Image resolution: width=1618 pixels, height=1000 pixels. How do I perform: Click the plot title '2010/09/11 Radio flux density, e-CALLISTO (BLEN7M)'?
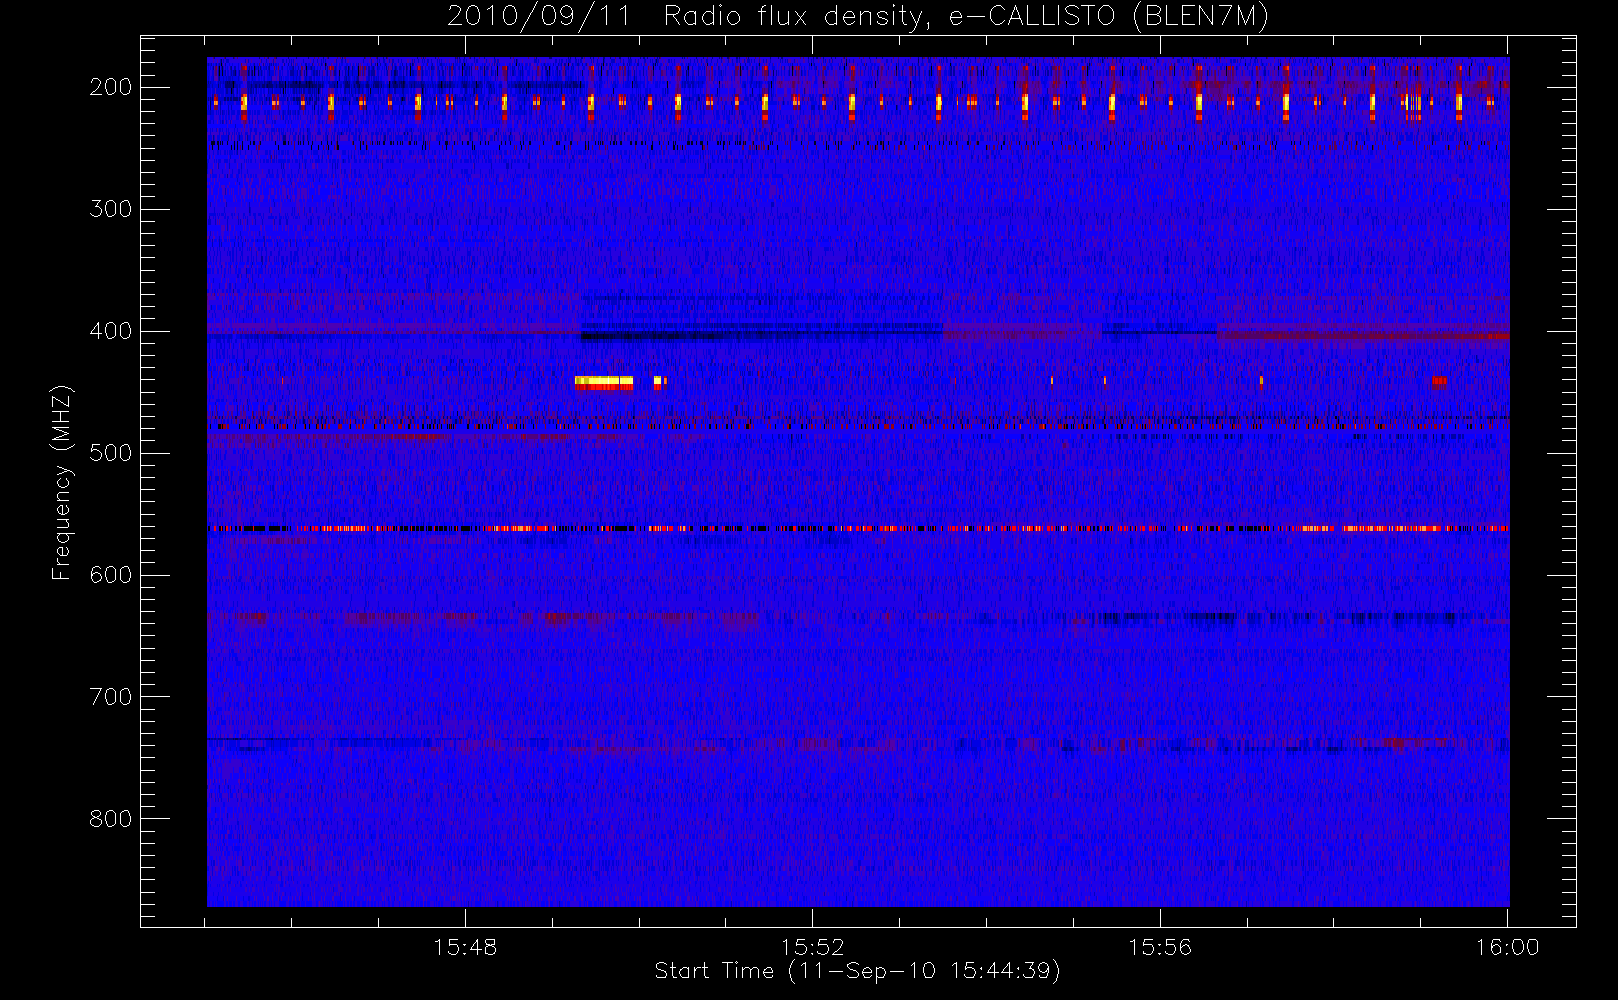[858, 17]
